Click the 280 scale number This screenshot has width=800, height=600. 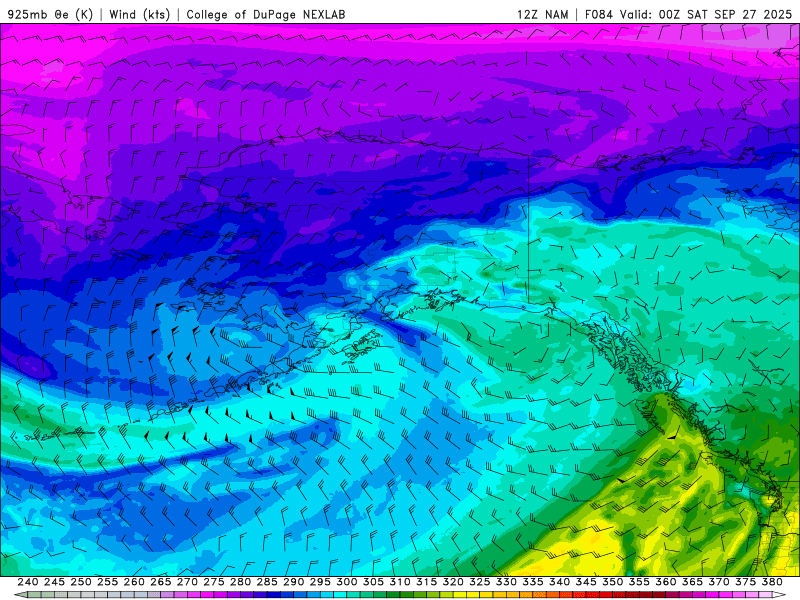tap(240, 582)
